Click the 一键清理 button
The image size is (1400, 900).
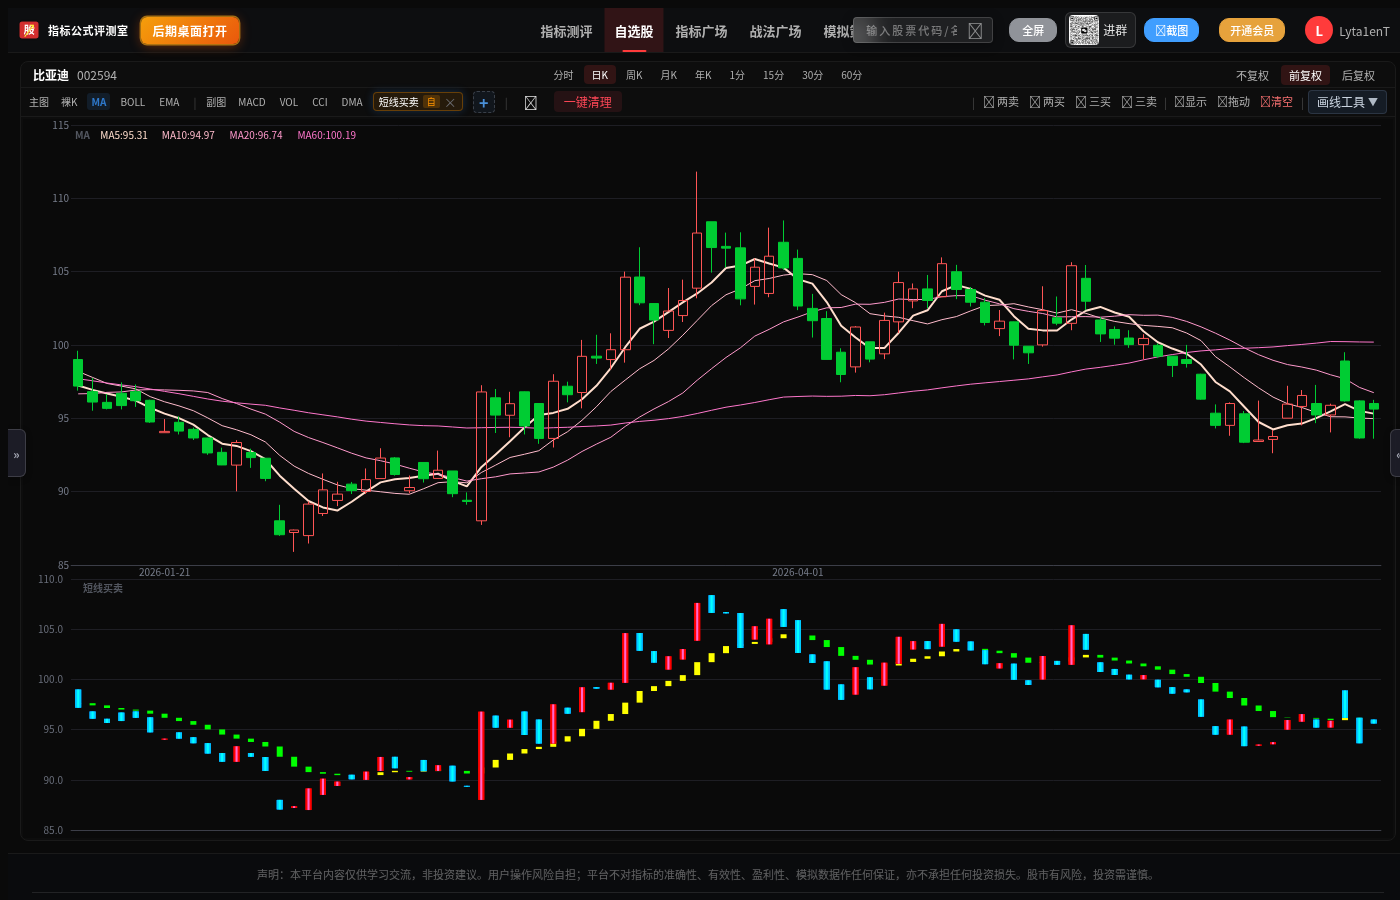tap(588, 102)
